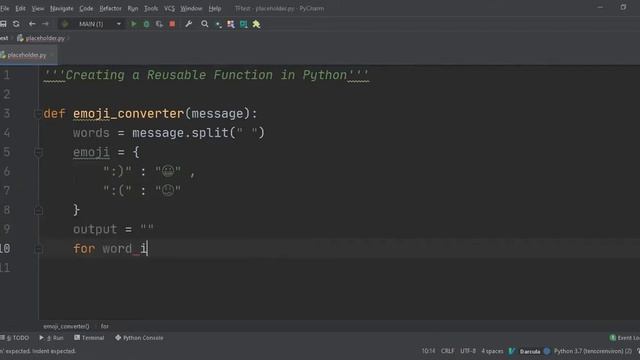640x360 pixels.
Task: Click the function name emoji_converter in code
Action: click(x=129, y=113)
